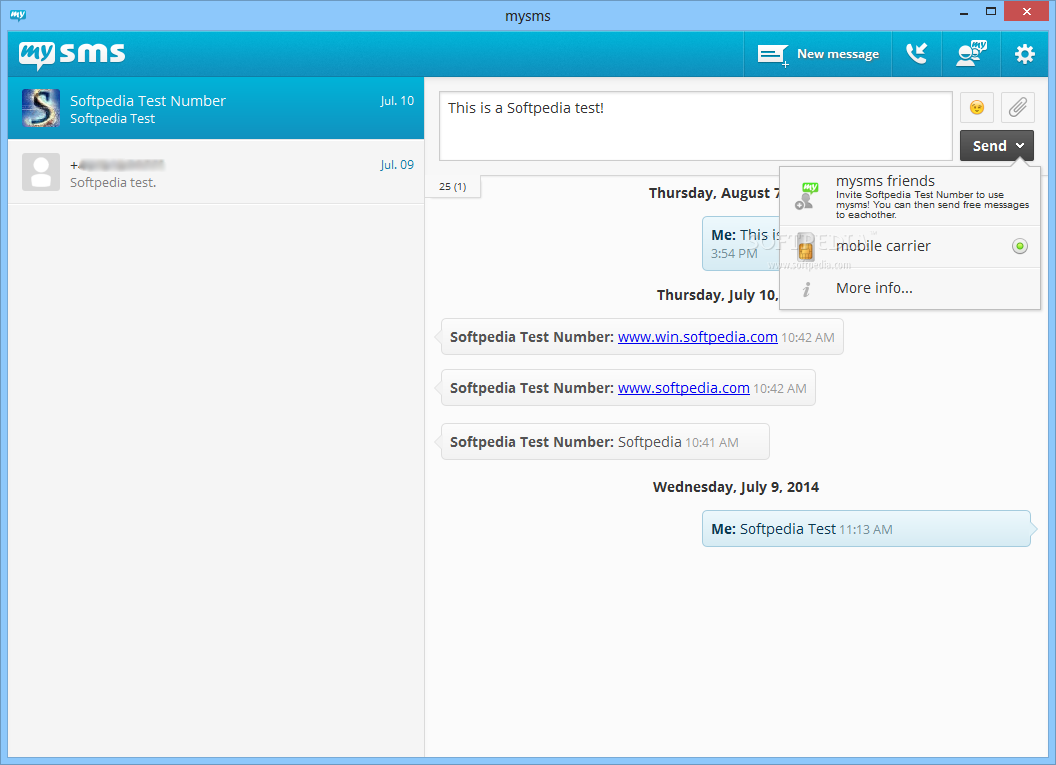
Task: Open the call log phone icon
Action: (917, 55)
